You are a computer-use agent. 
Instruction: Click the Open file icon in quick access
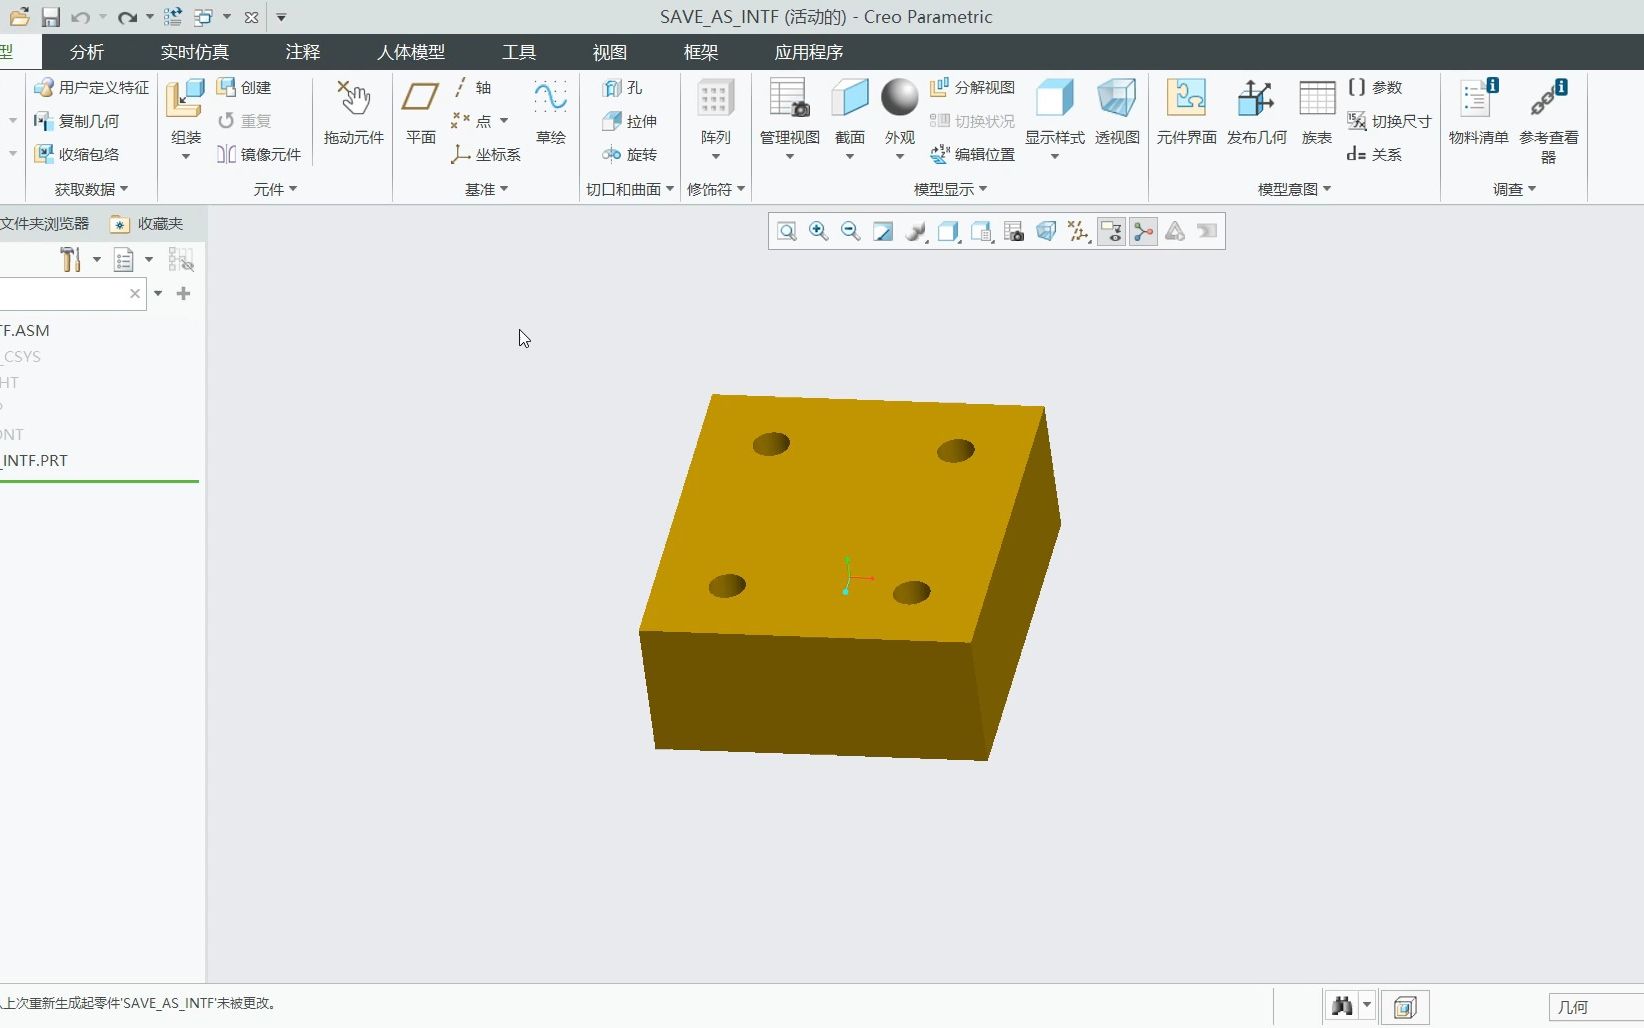[x=19, y=17]
